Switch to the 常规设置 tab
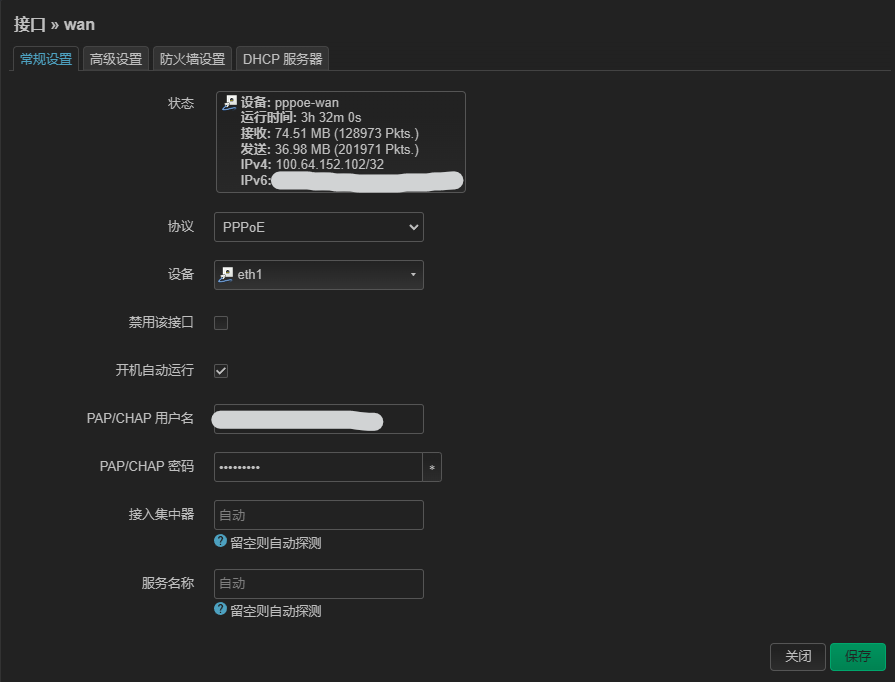The image size is (895, 682). point(46,59)
